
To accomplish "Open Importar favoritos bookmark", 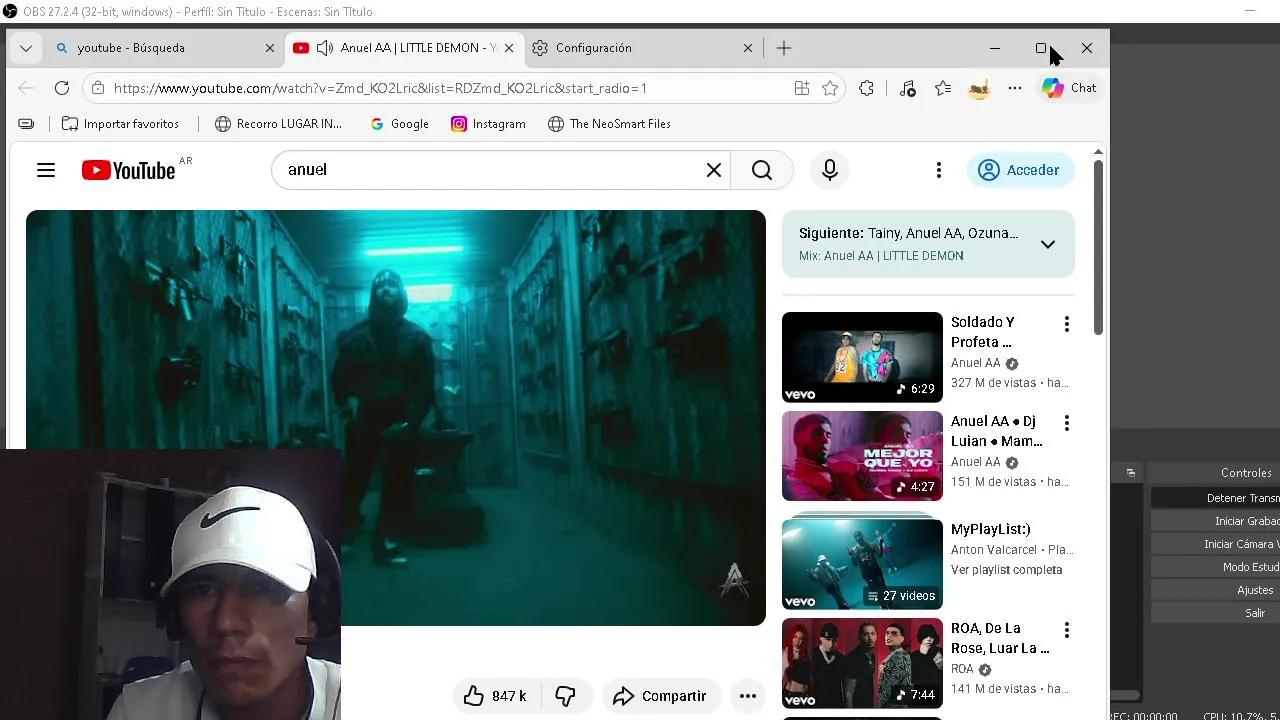I will tap(120, 124).
